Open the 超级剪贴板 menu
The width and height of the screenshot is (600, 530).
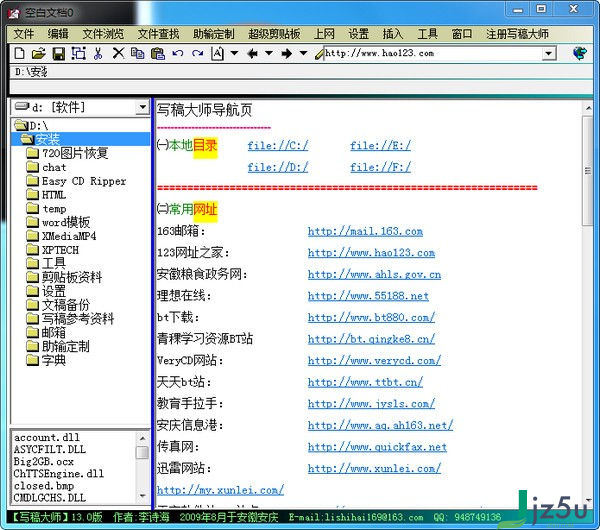click(274, 34)
